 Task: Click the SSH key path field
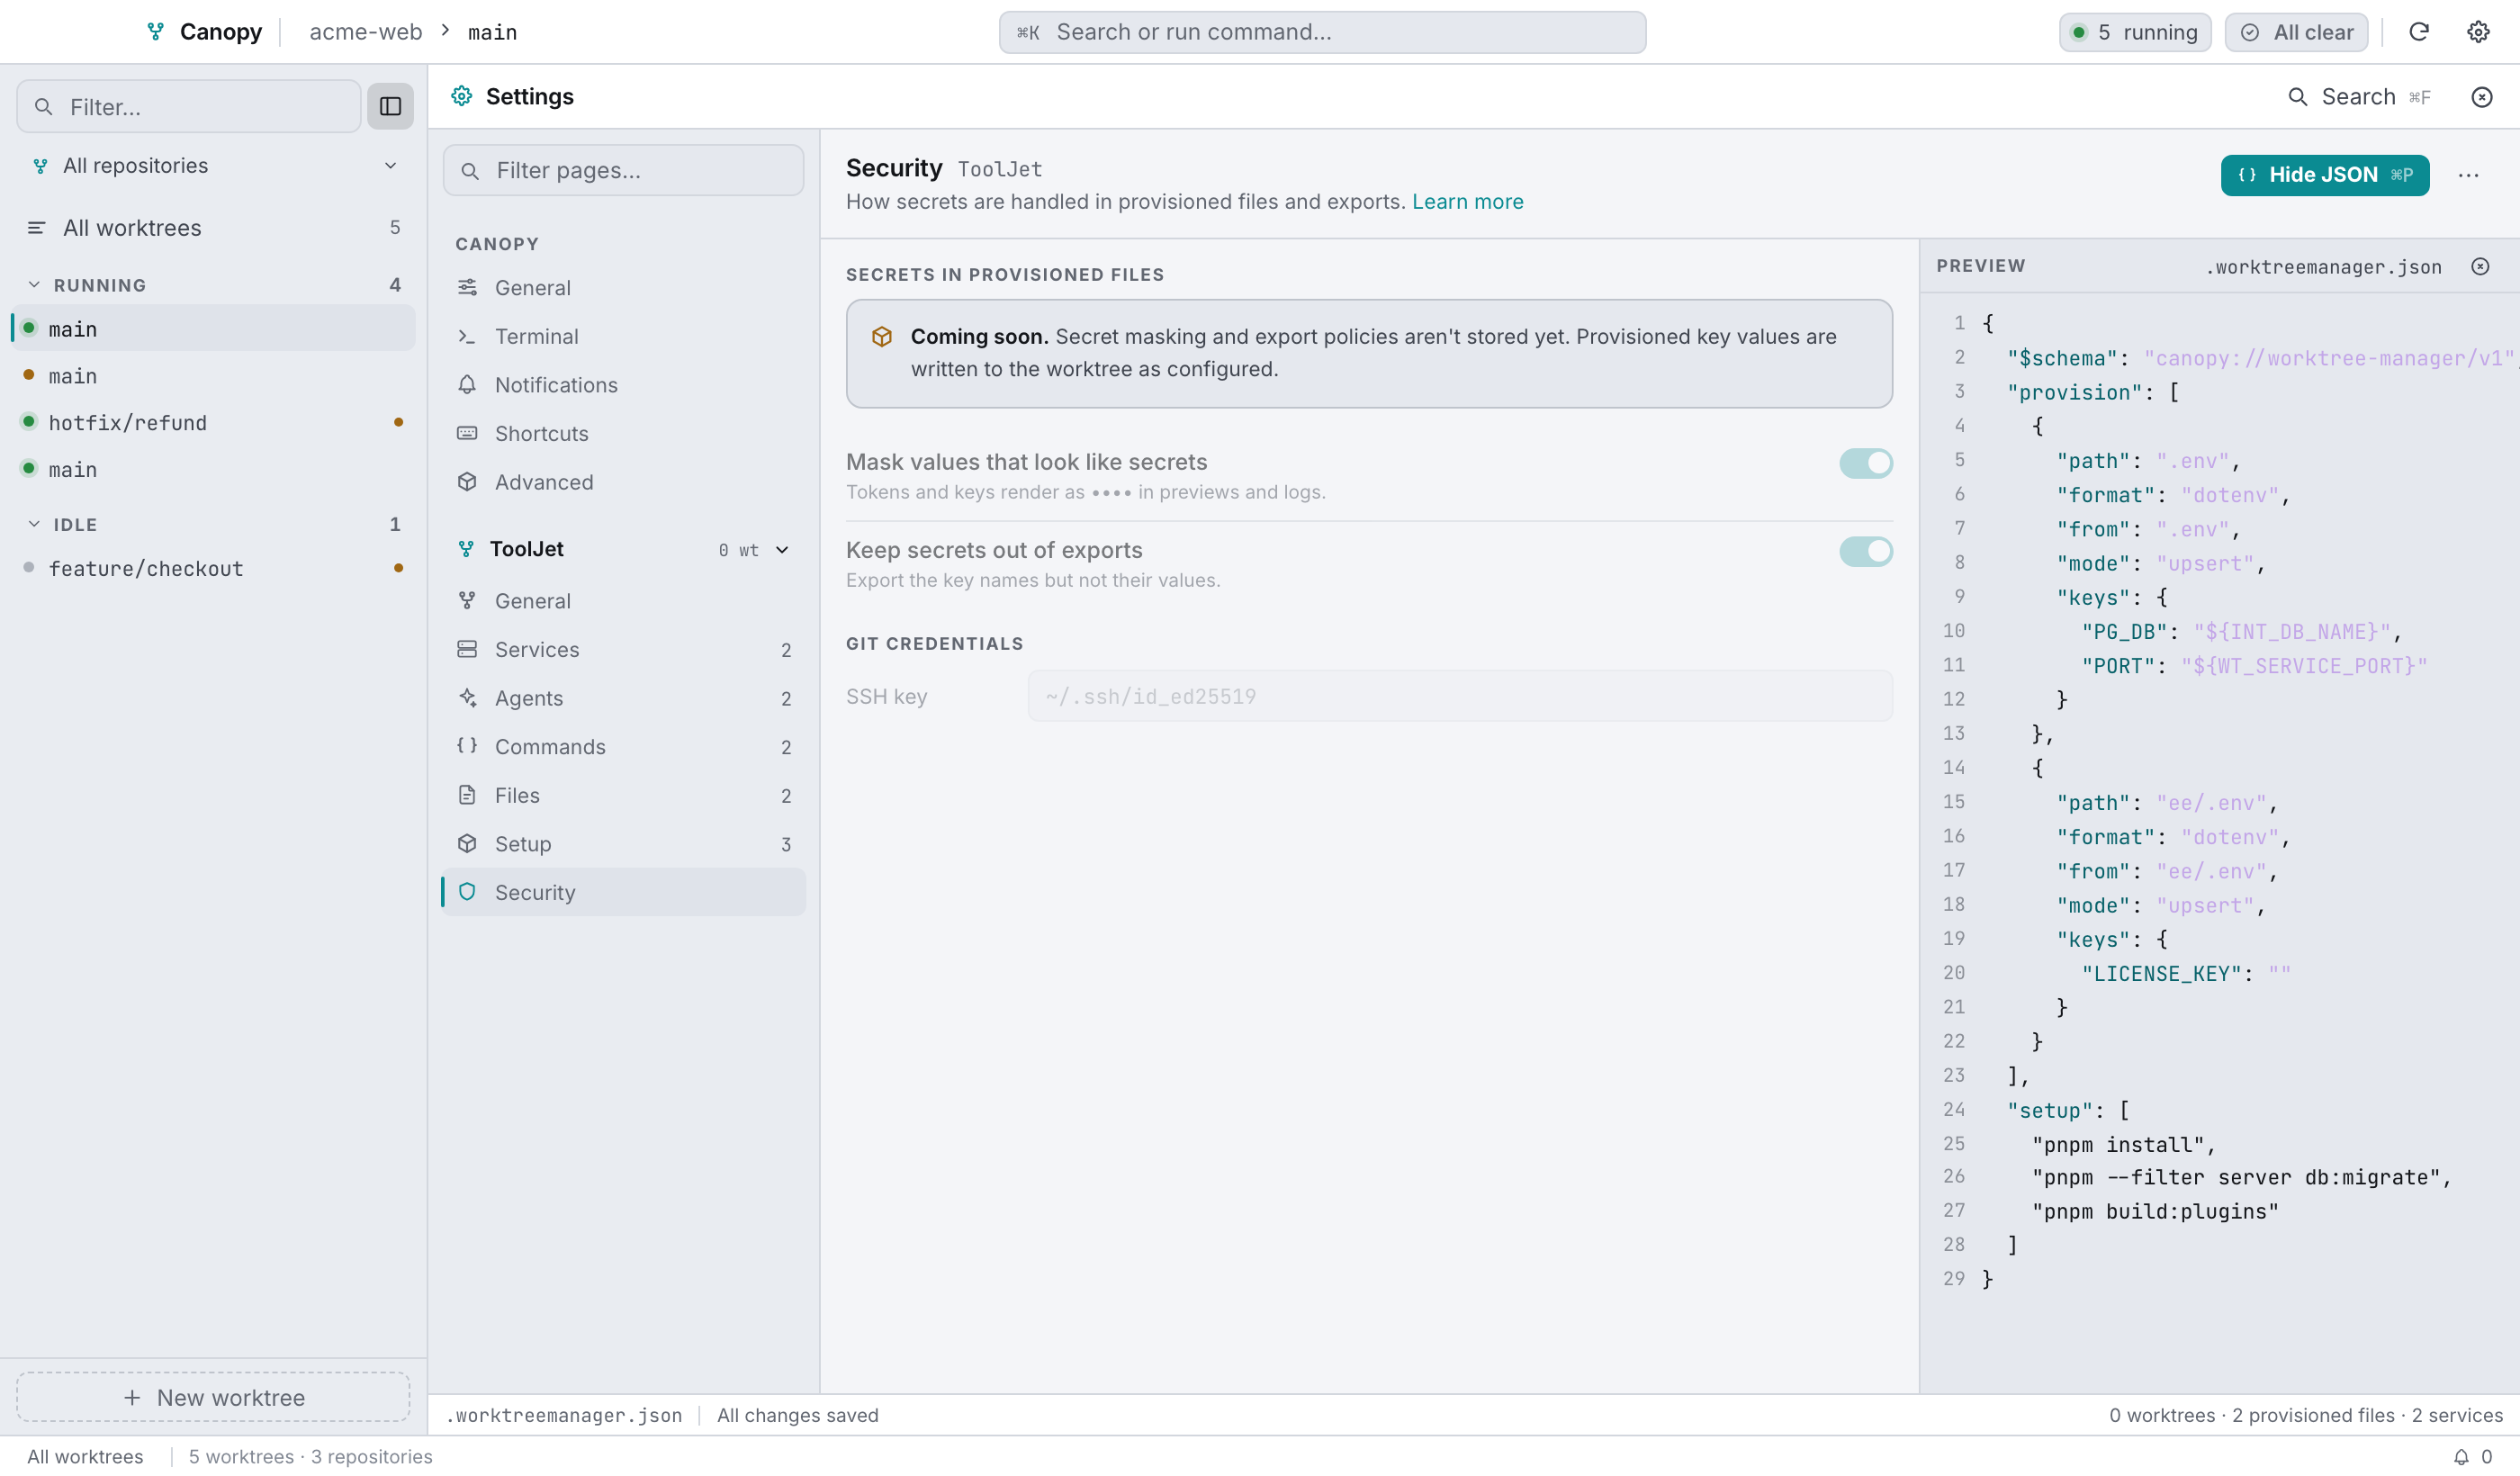coord(1459,696)
